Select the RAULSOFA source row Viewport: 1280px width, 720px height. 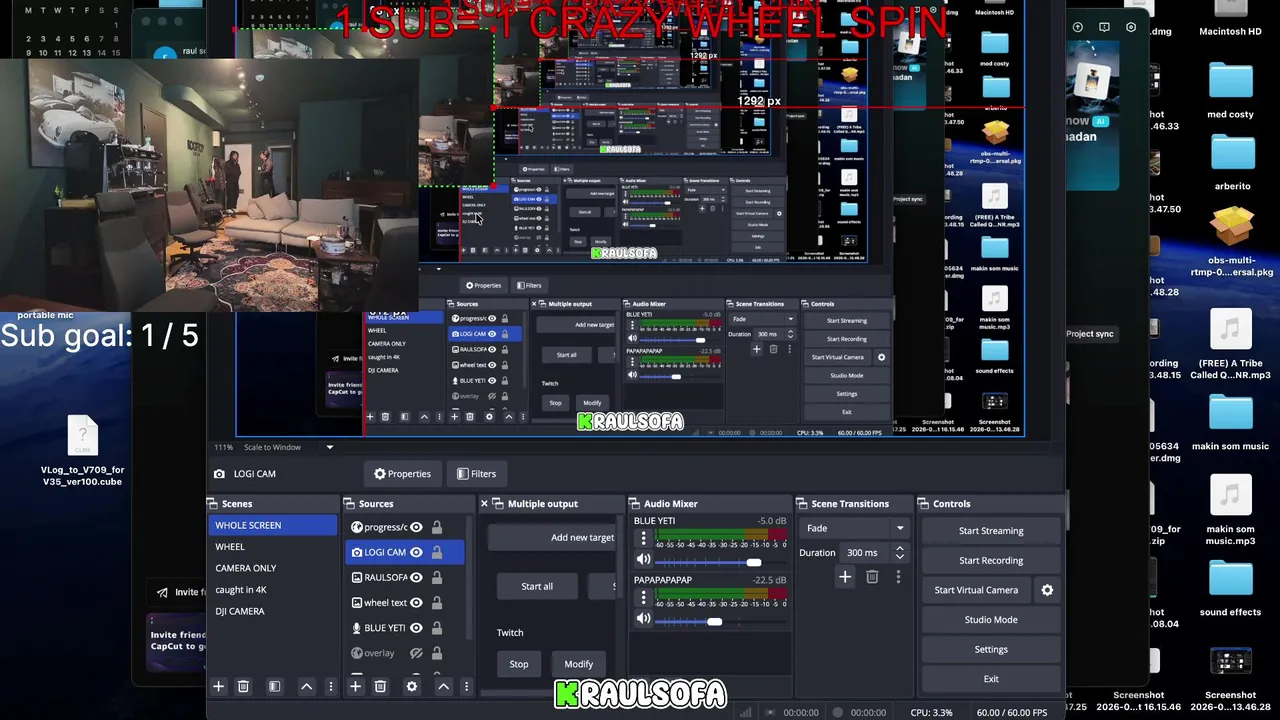(x=405, y=577)
